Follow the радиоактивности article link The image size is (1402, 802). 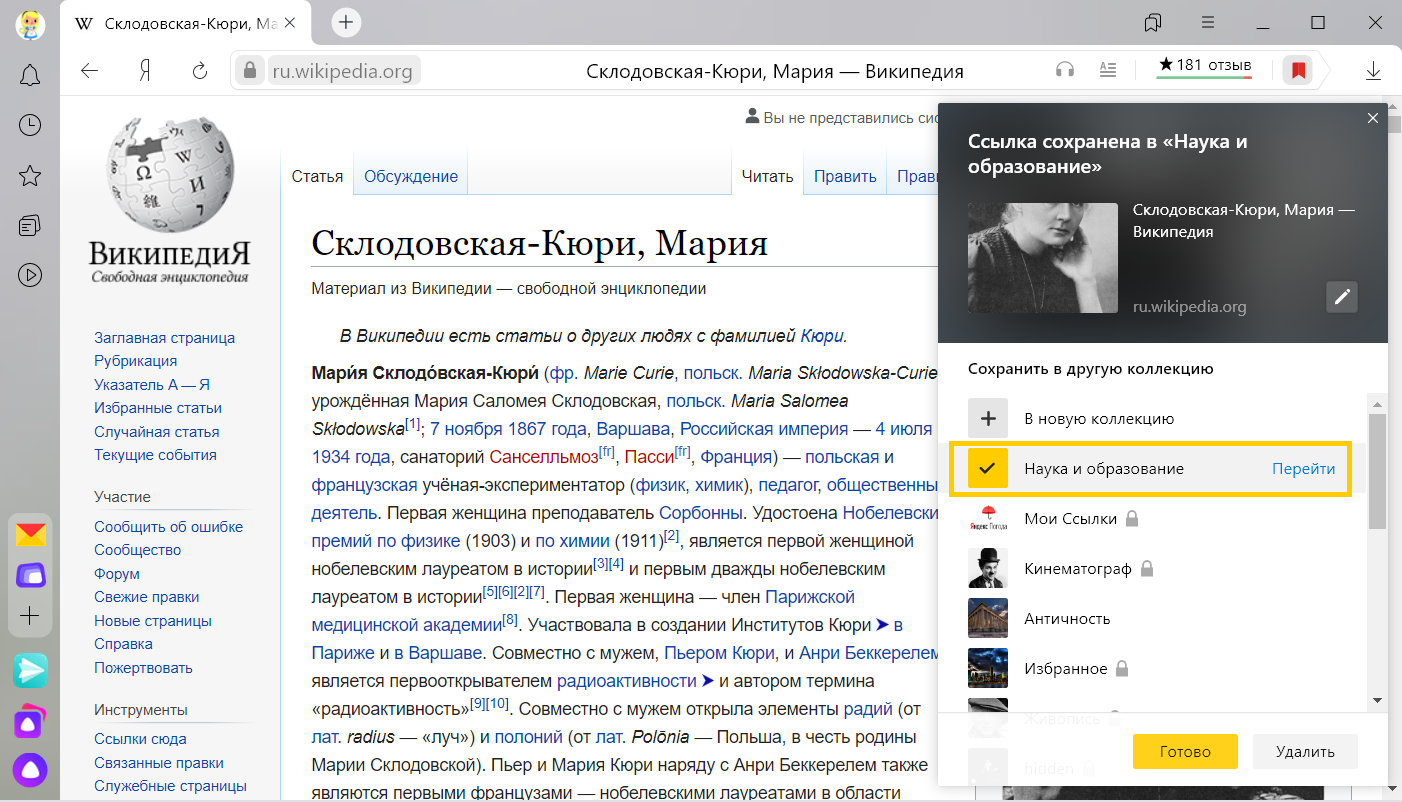[x=626, y=681]
